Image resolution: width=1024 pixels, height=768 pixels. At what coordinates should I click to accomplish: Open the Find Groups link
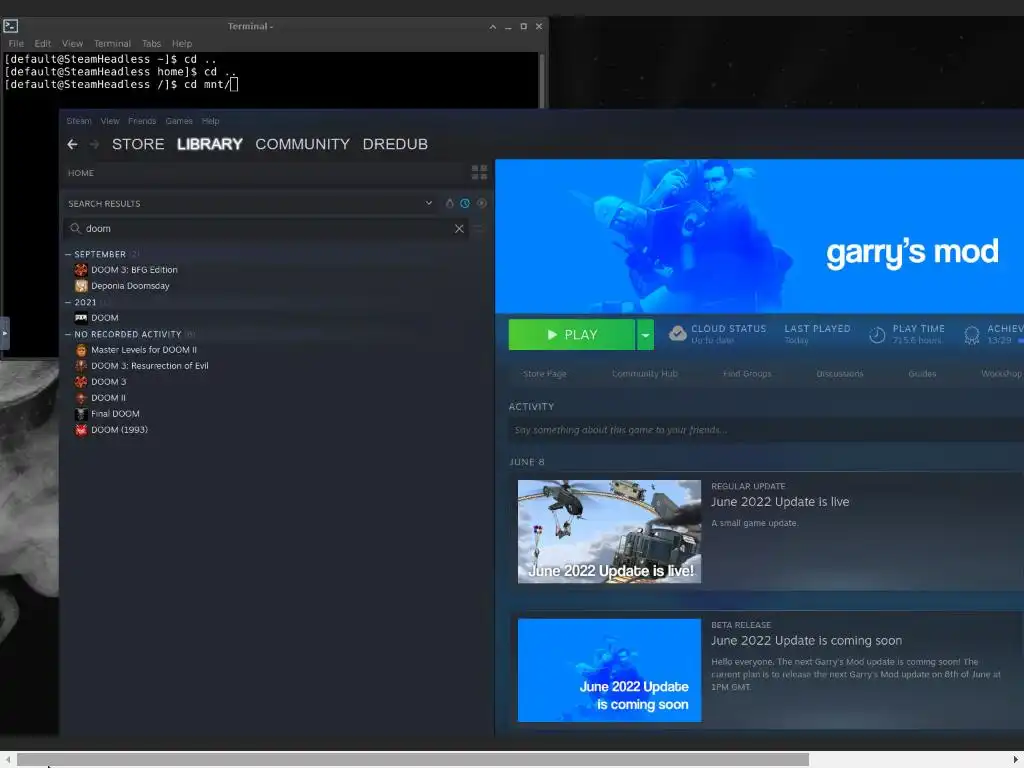click(x=747, y=374)
